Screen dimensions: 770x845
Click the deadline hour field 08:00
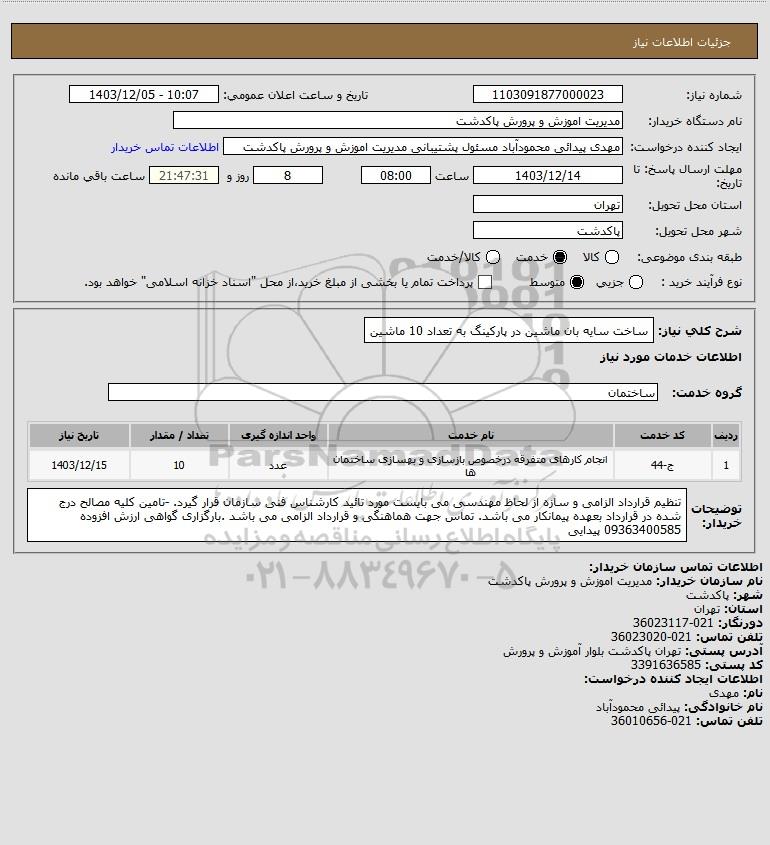pyautogui.click(x=396, y=176)
